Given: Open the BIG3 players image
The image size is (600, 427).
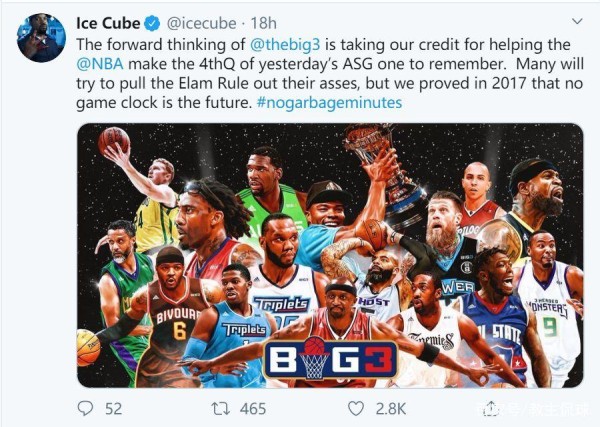Looking at the screenshot, I should pyautogui.click(x=330, y=256).
